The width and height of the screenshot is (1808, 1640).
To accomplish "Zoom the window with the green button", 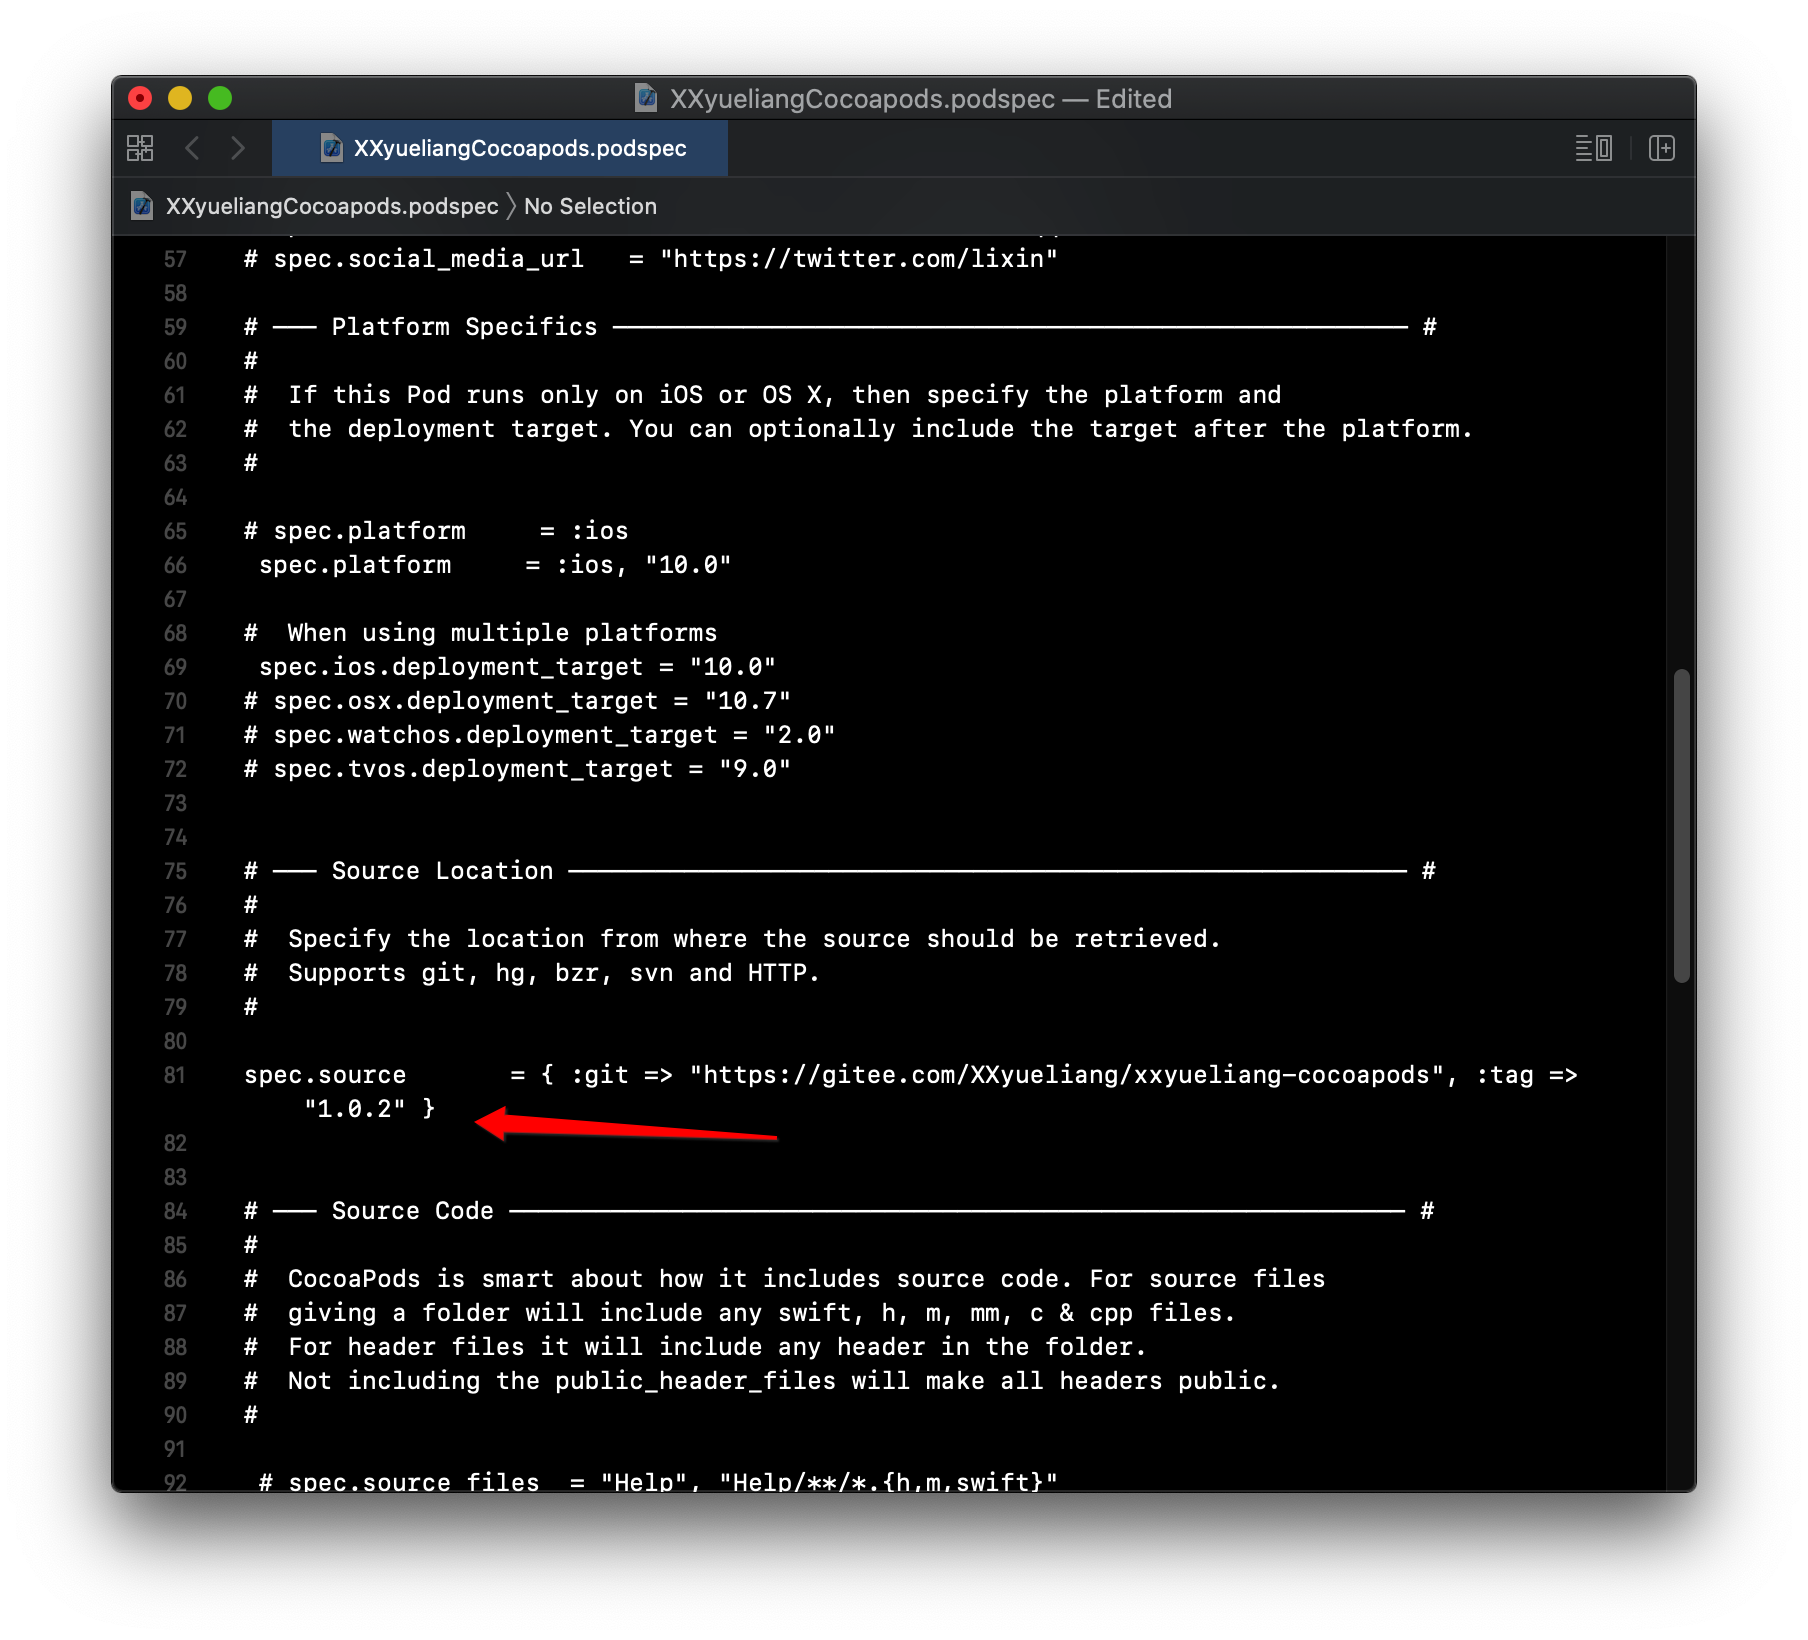I will pyautogui.click(x=220, y=98).
